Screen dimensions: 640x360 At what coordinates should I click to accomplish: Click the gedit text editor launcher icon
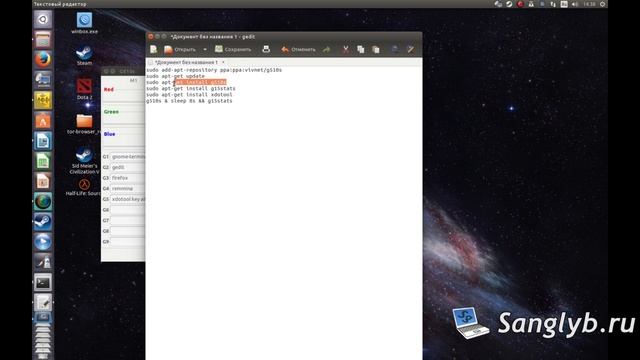pos(43,303)
